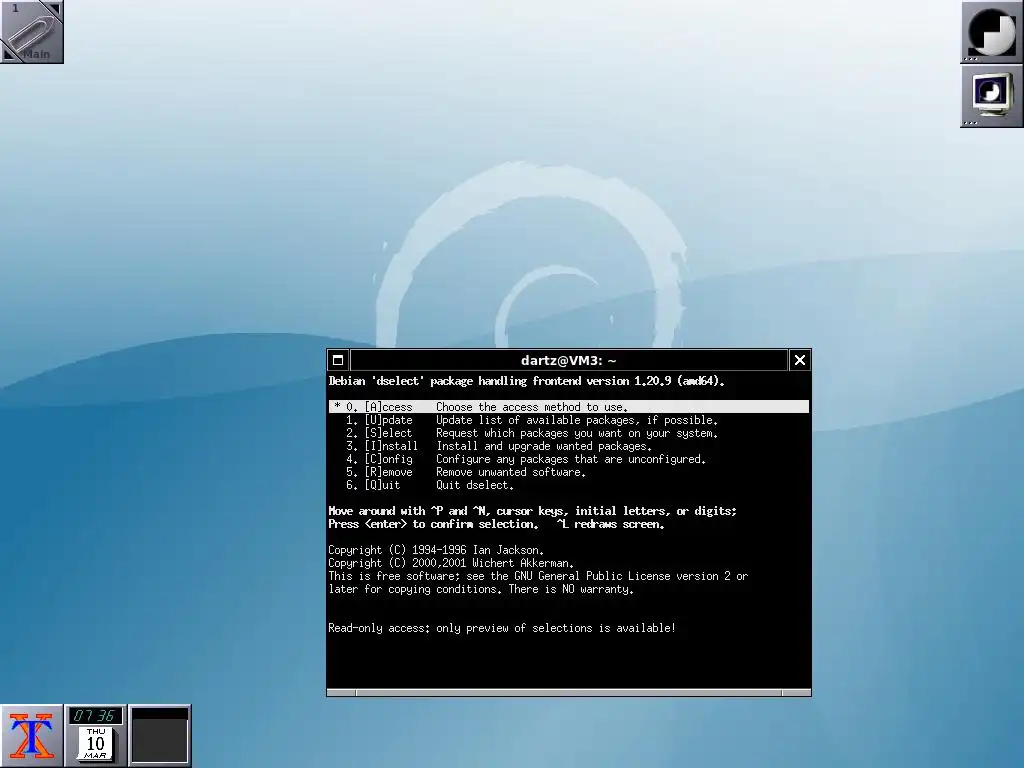Open the clock calendar showing THU 10 MAR
Viewport: 1024px width, 768px height.
[x=95, y=735]
